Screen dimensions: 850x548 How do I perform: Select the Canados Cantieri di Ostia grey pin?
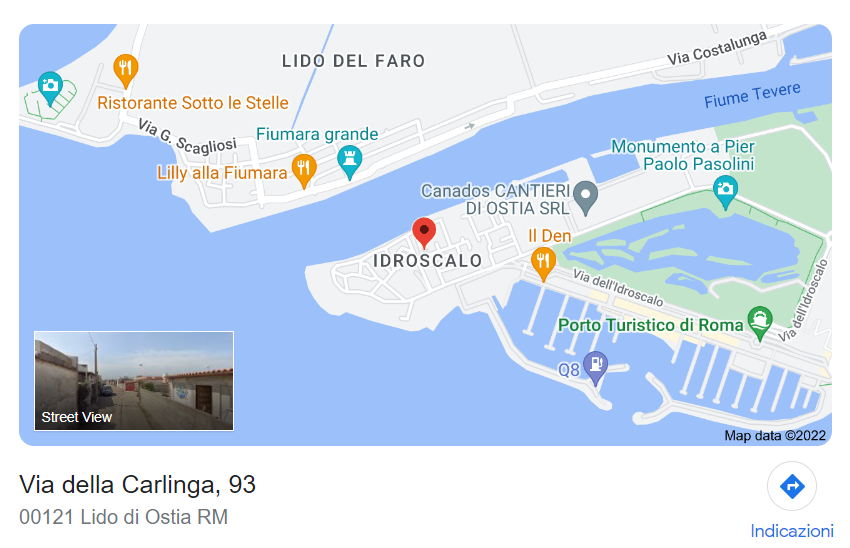pyautogui.click(x=586, y=198)
